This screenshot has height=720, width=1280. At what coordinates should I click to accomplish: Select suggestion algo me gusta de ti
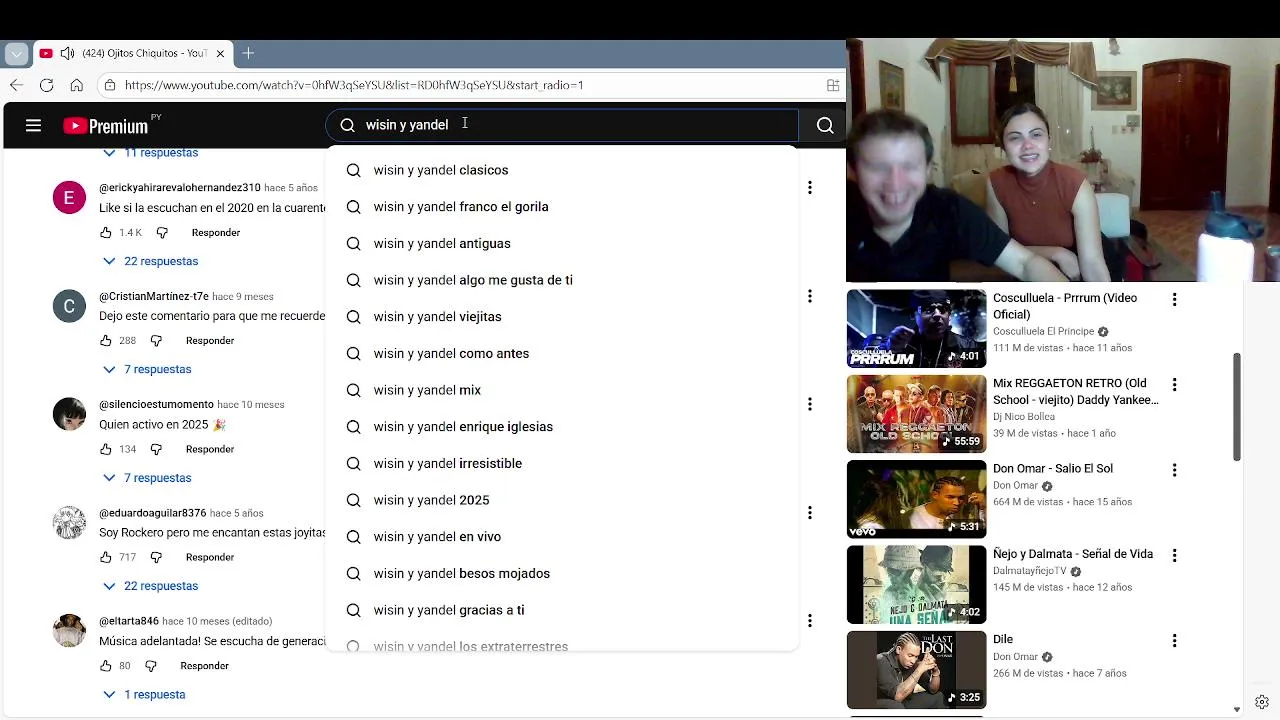(x=562, y=280)
